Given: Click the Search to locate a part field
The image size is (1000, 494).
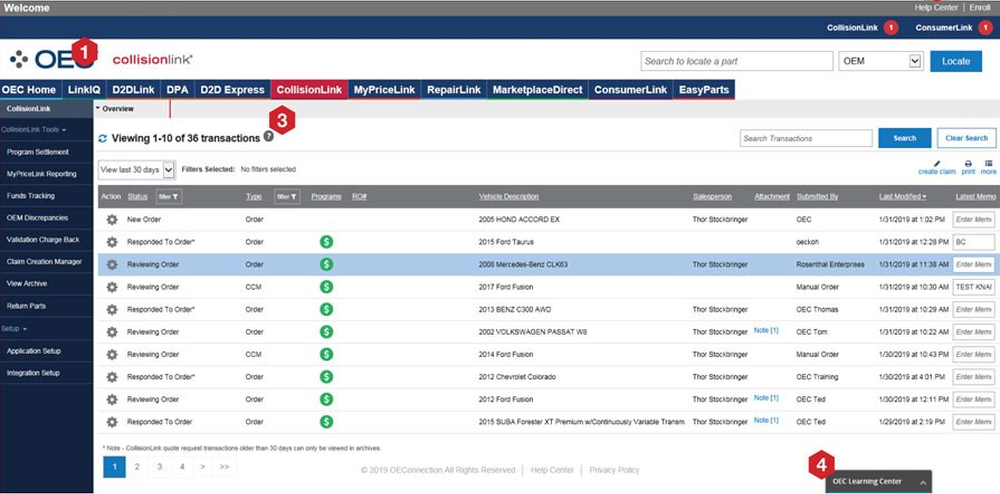Looking at the screenshot, I should pyautogui.click(x=737, y=61).
